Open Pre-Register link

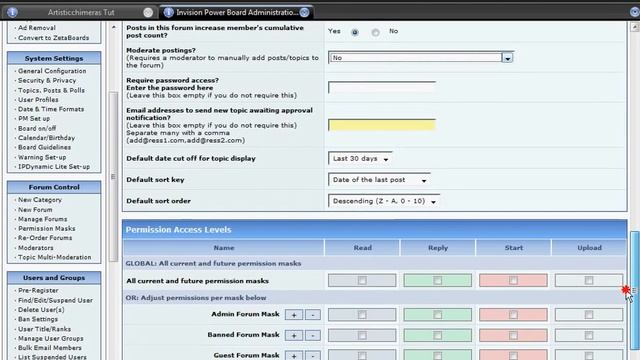pos(38,290)
